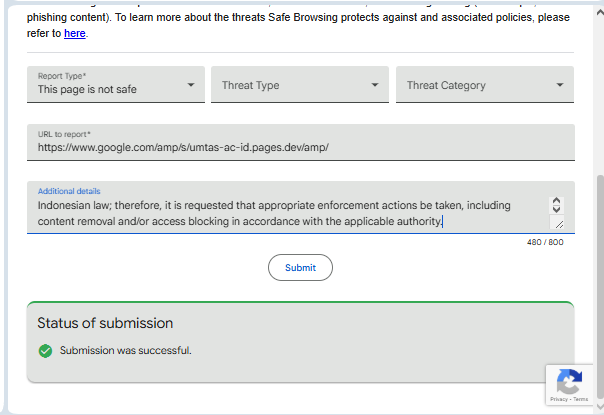Focus the Additional details text area

click(x=280, y=213)
